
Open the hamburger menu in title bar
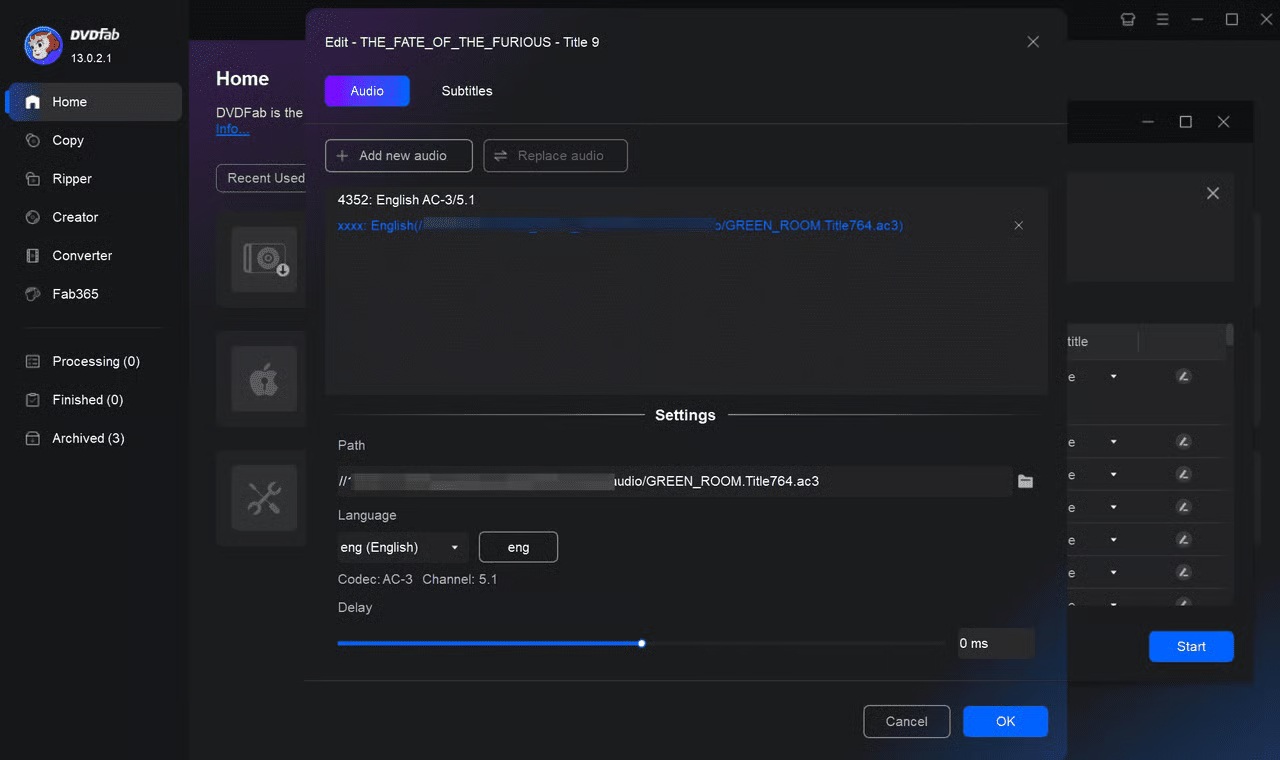click(1162, 19)
